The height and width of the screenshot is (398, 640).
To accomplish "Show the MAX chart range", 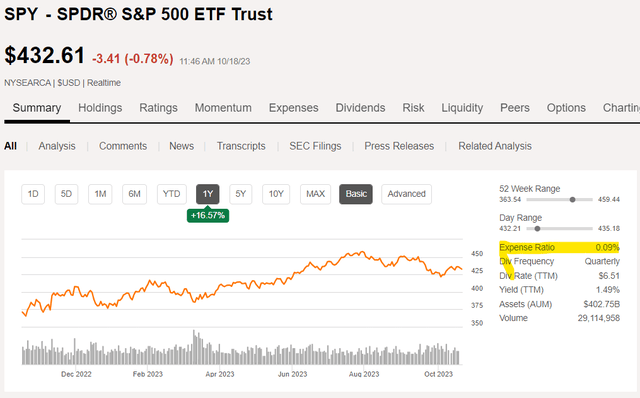I will pyautogui.click(x=316, y=194).
